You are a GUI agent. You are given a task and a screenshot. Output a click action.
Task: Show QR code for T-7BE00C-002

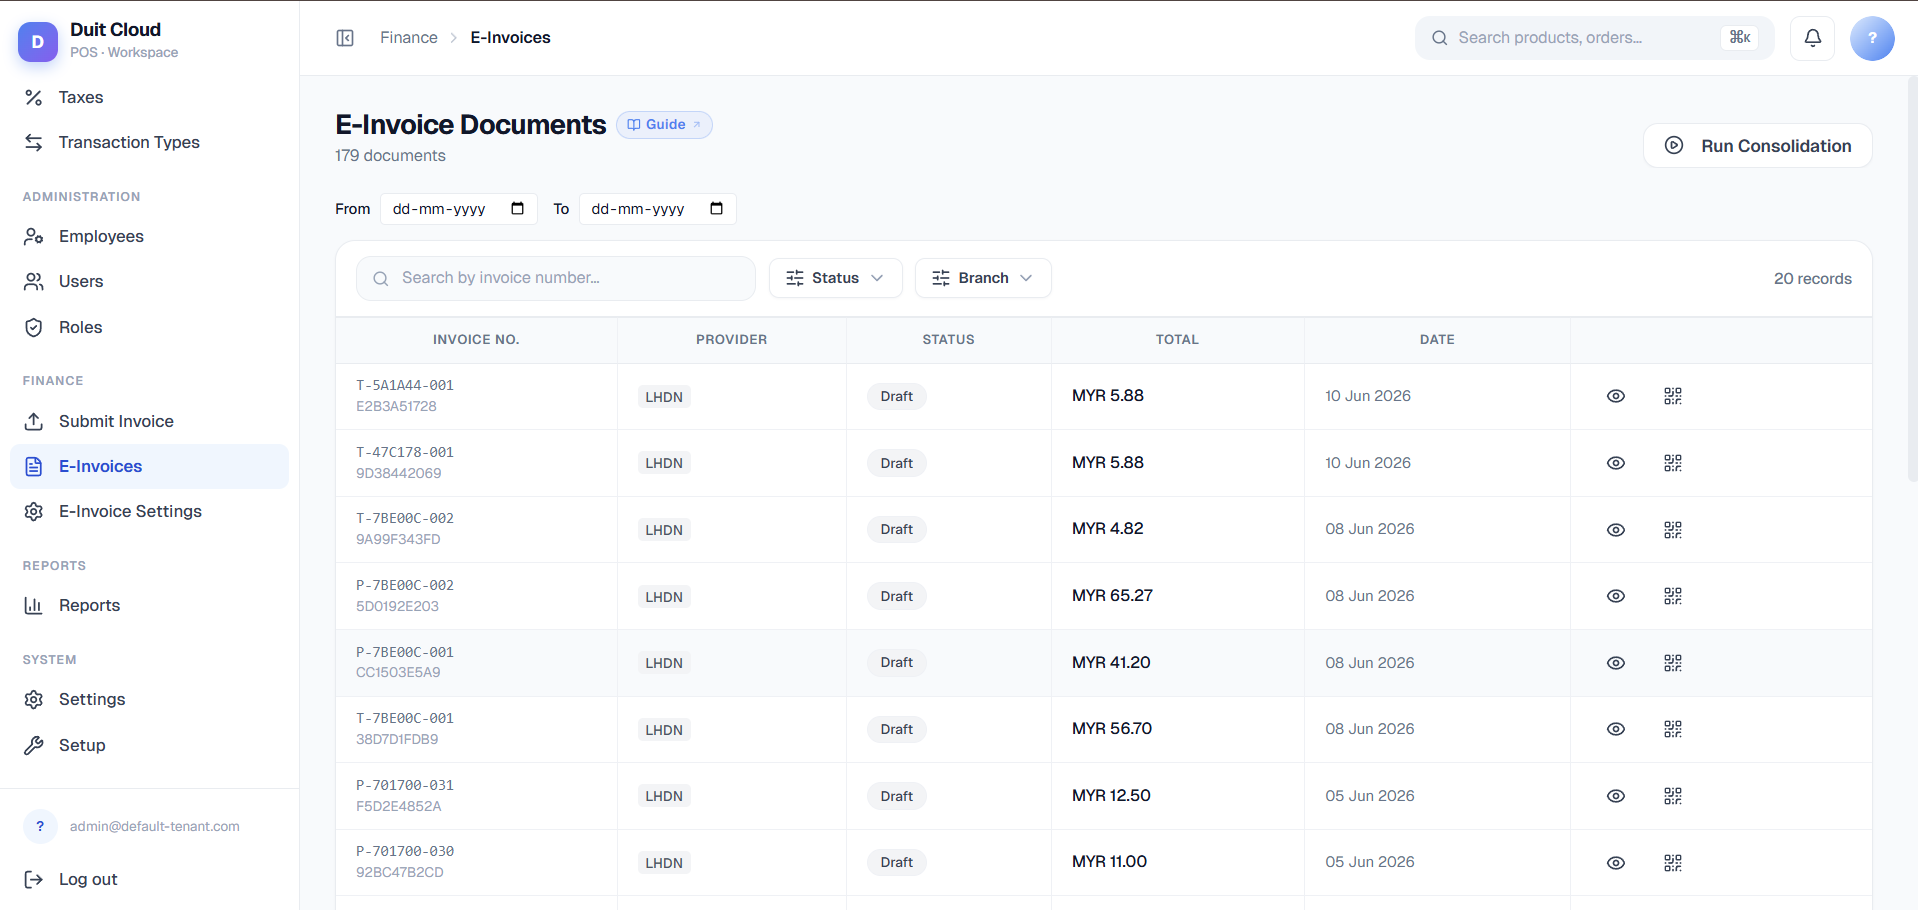(1673, 529)
